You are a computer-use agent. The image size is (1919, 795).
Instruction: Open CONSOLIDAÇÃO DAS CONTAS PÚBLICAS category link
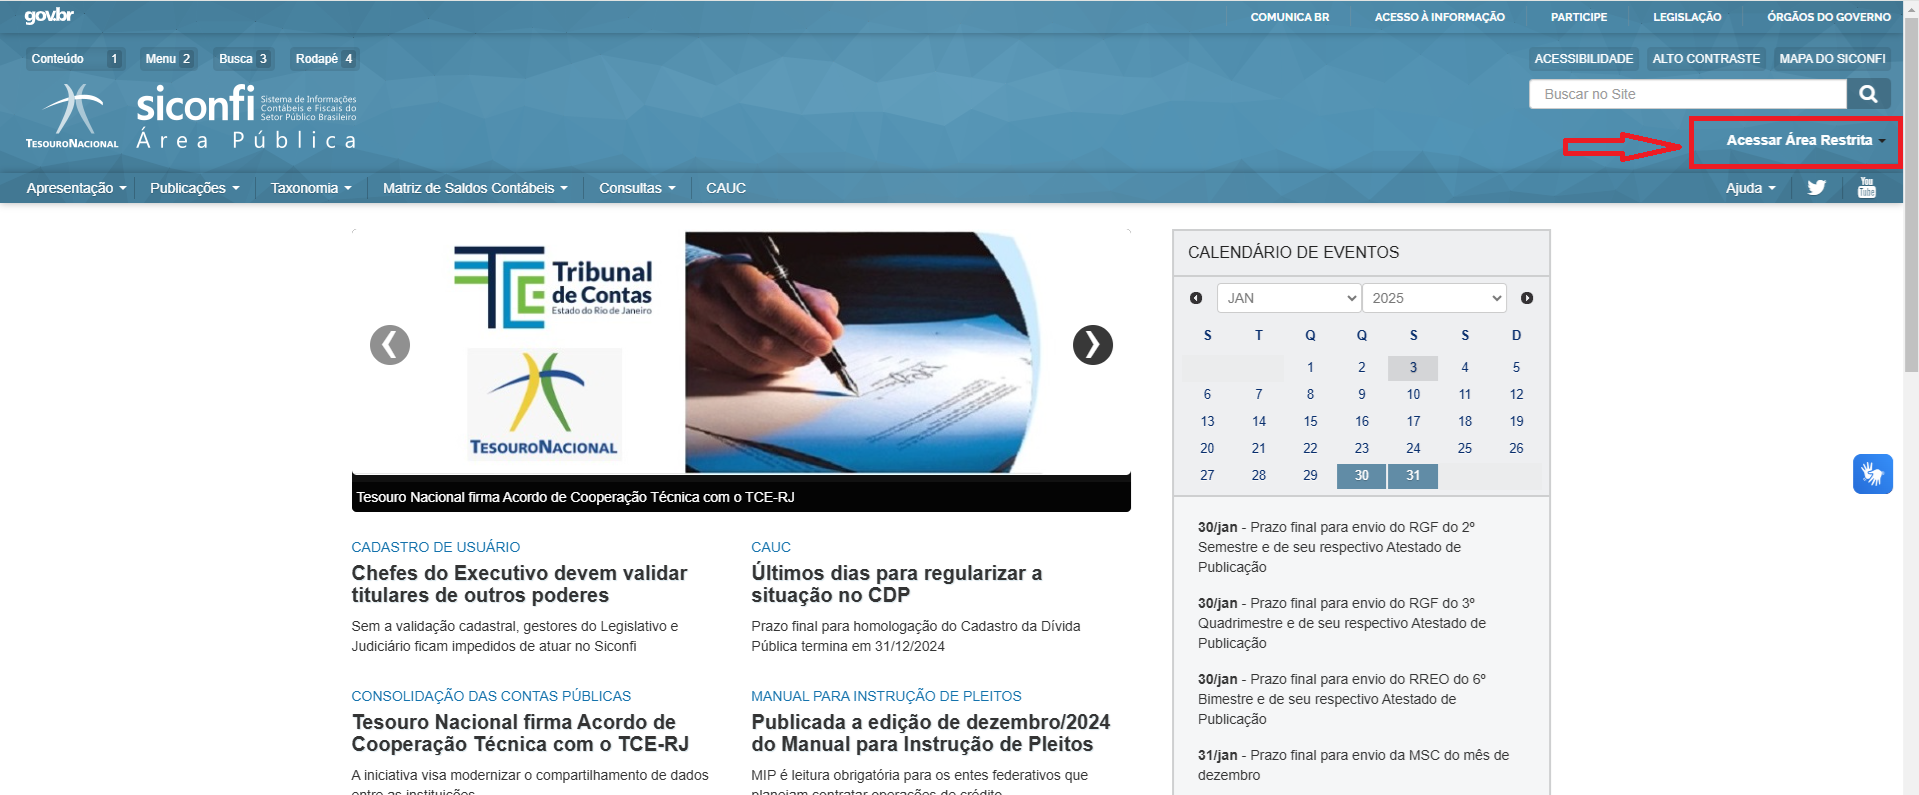[491, 696]
